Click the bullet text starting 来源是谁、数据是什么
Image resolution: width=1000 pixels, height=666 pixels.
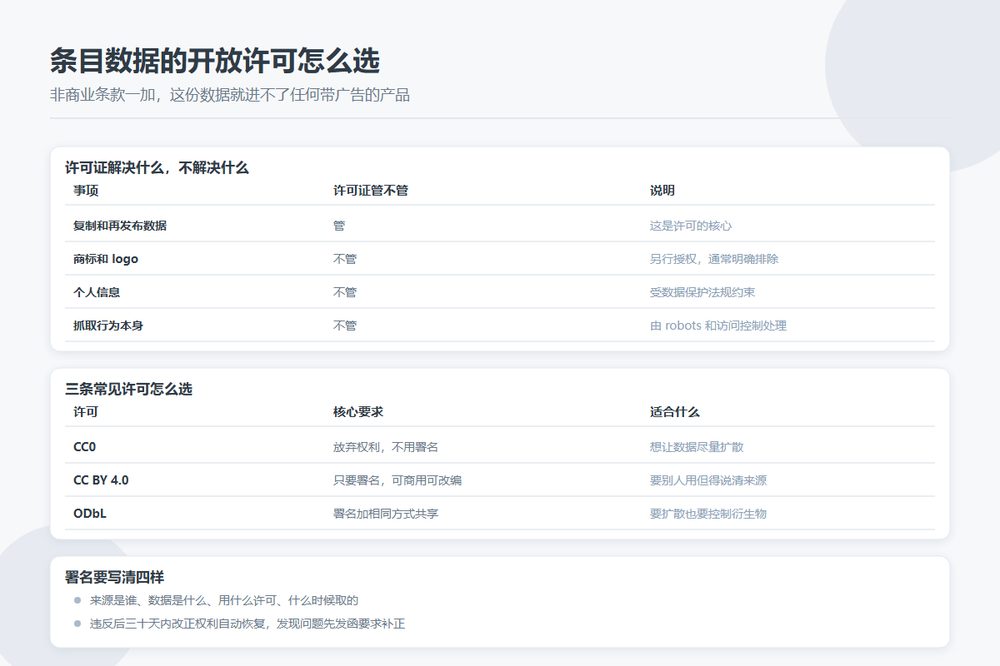(x=224, y=600)
